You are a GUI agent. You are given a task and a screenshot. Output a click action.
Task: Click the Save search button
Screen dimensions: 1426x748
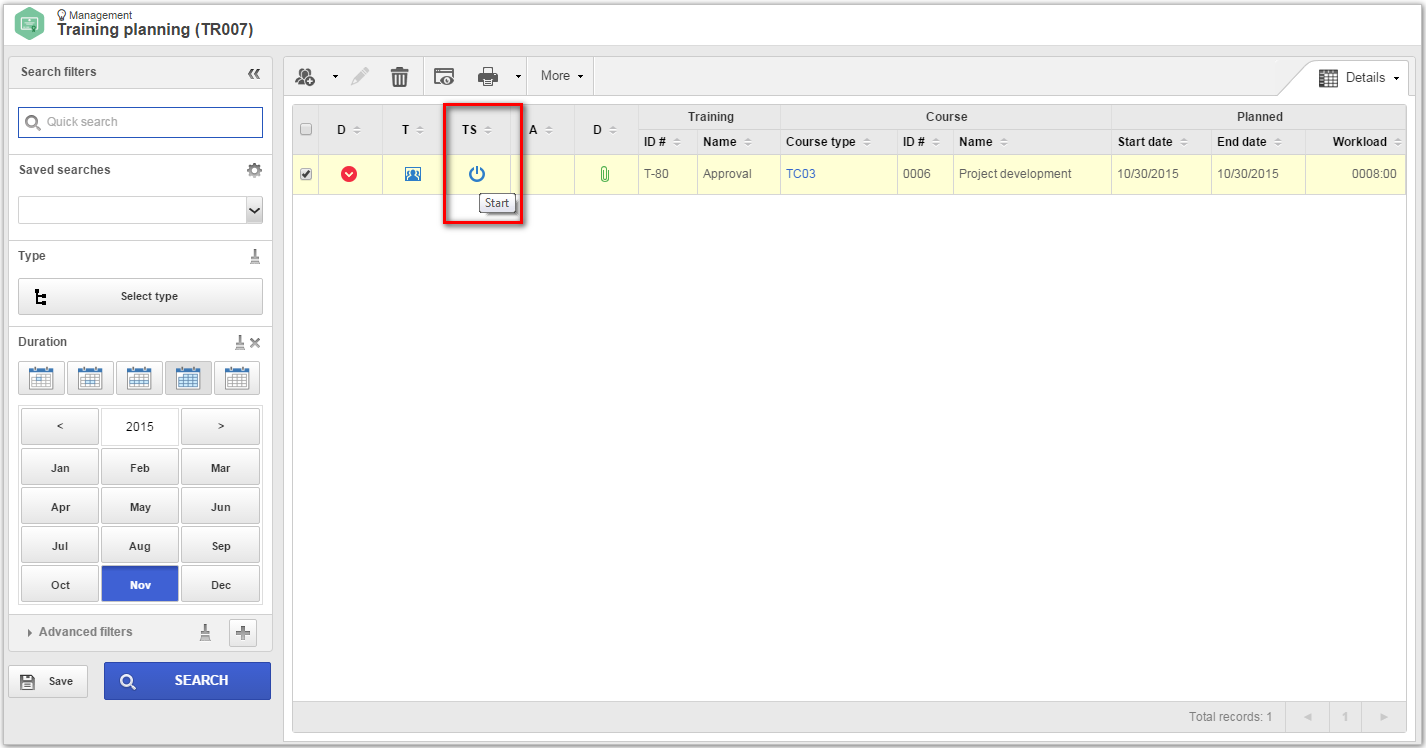point(48,681)
